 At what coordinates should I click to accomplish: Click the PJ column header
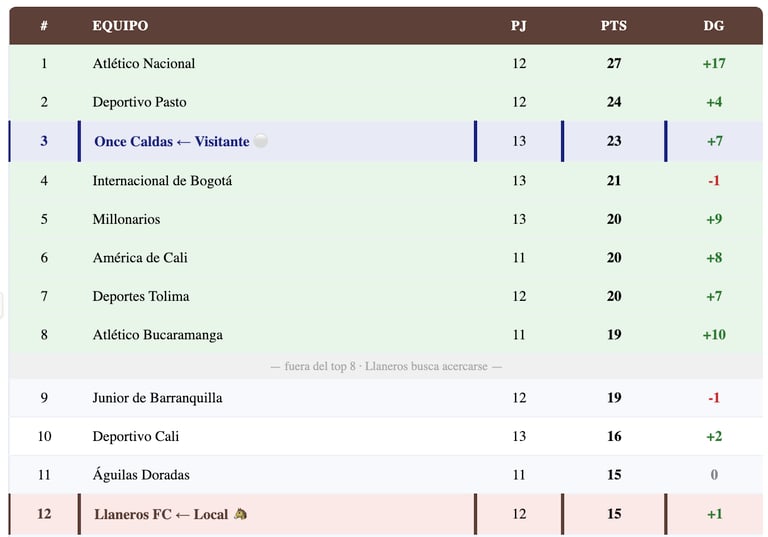(518, 26)
